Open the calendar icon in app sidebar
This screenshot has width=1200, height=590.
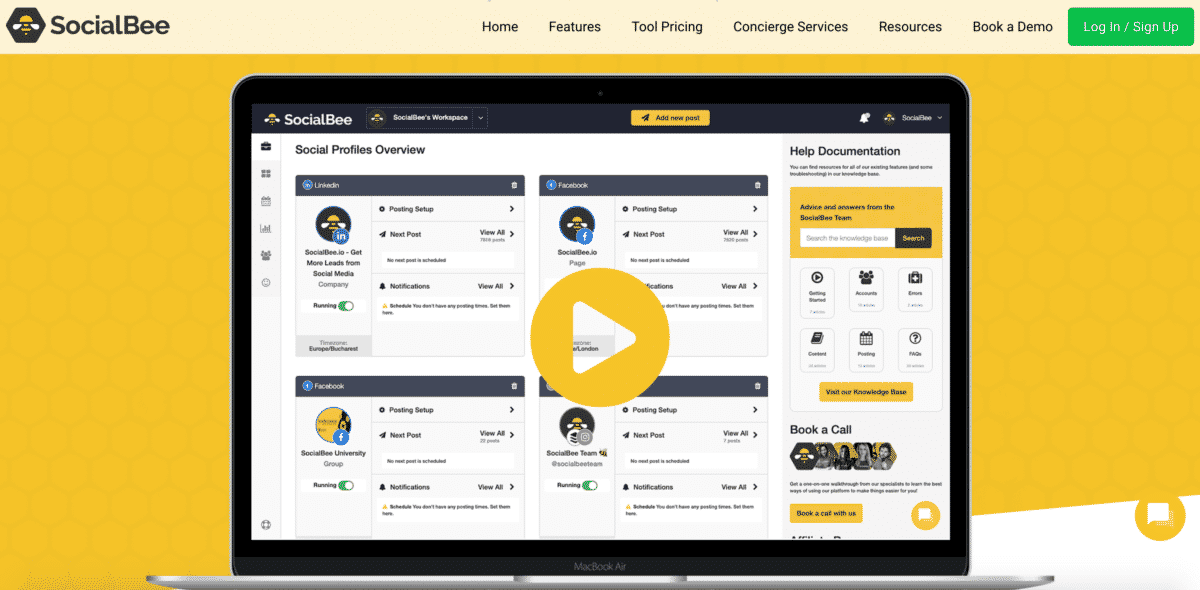click(266, 201)
